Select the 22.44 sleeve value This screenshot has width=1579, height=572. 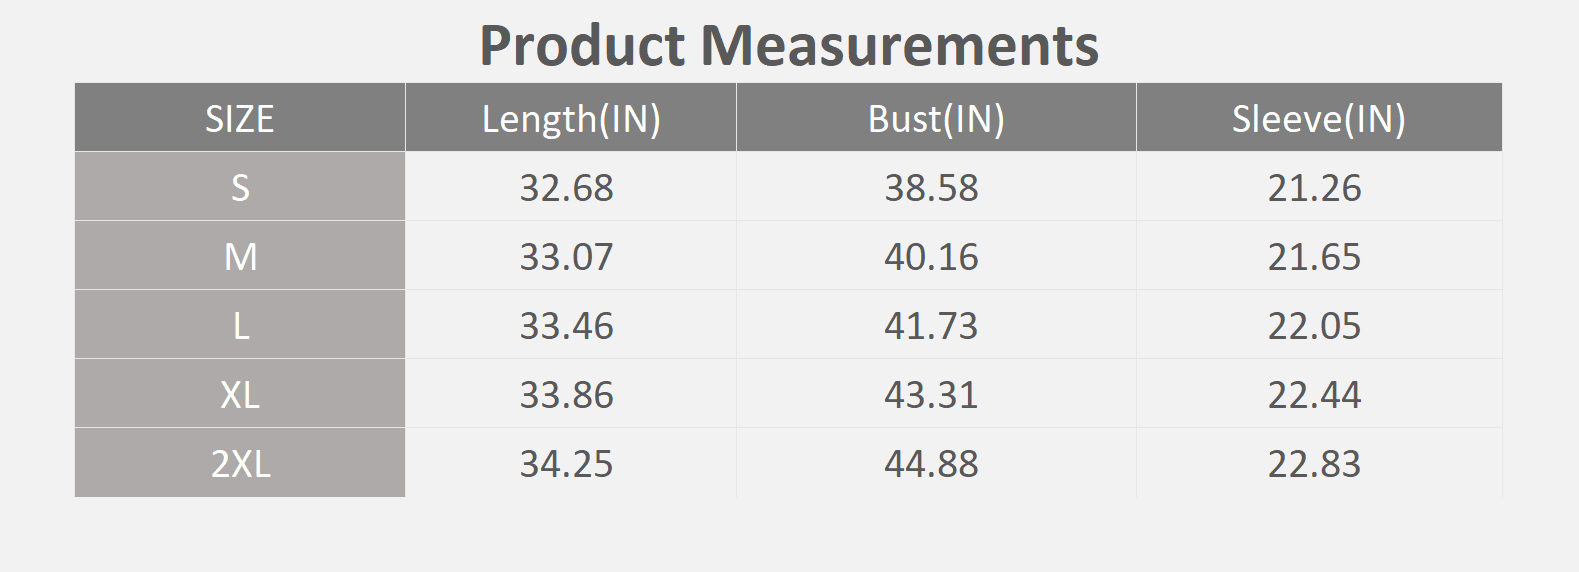pyautogui.click(x=1314, y=395)
